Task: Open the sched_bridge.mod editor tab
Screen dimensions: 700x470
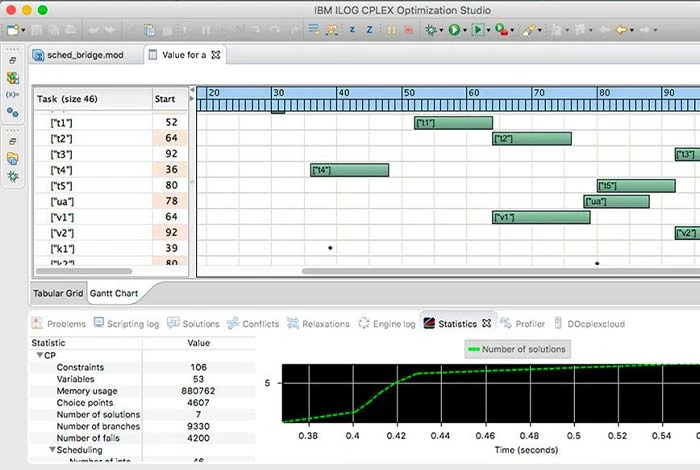Action: point(85,54)
